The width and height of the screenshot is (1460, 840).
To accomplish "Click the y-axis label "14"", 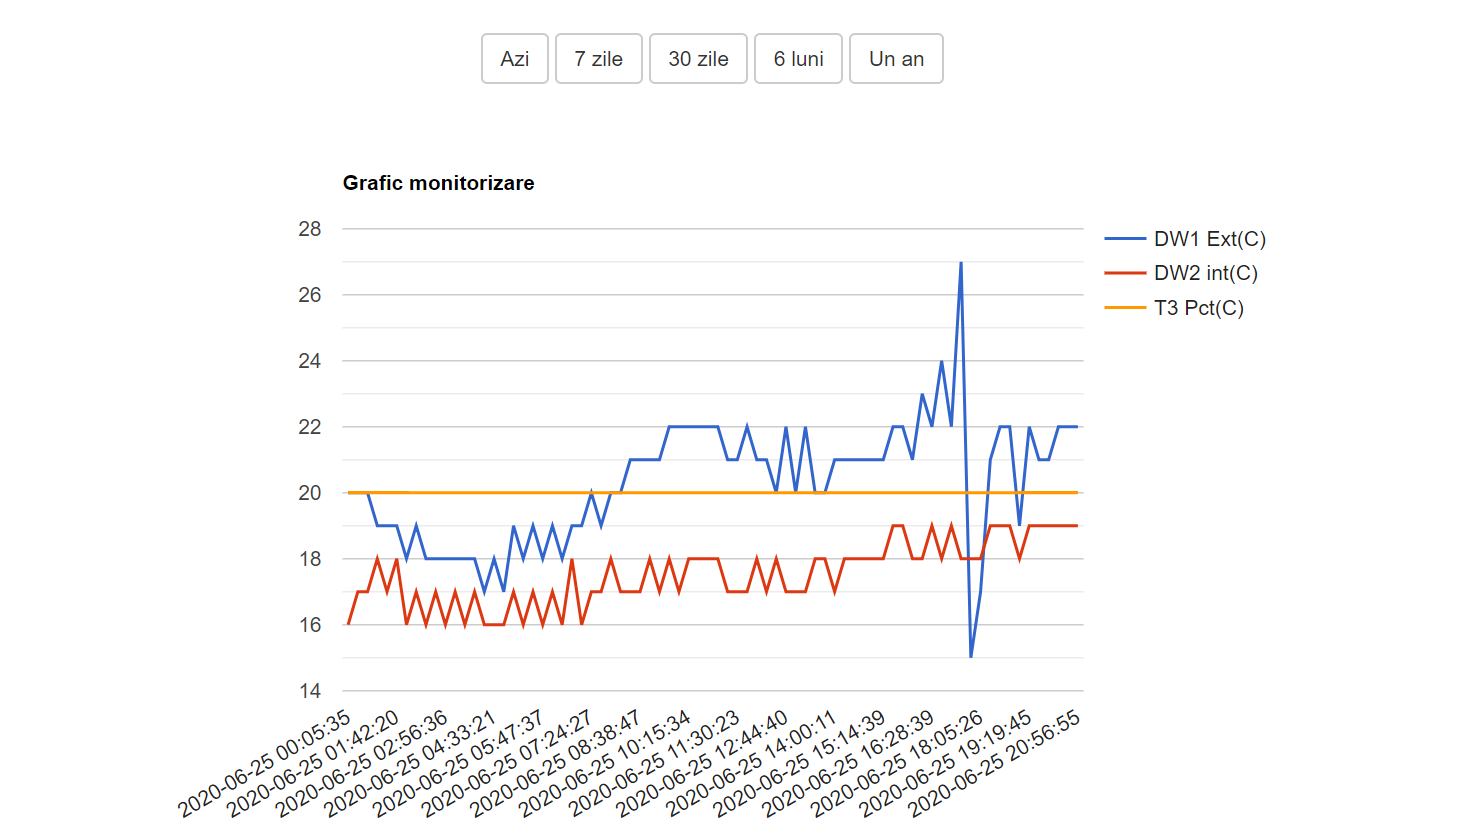I will tap(310, 691).
